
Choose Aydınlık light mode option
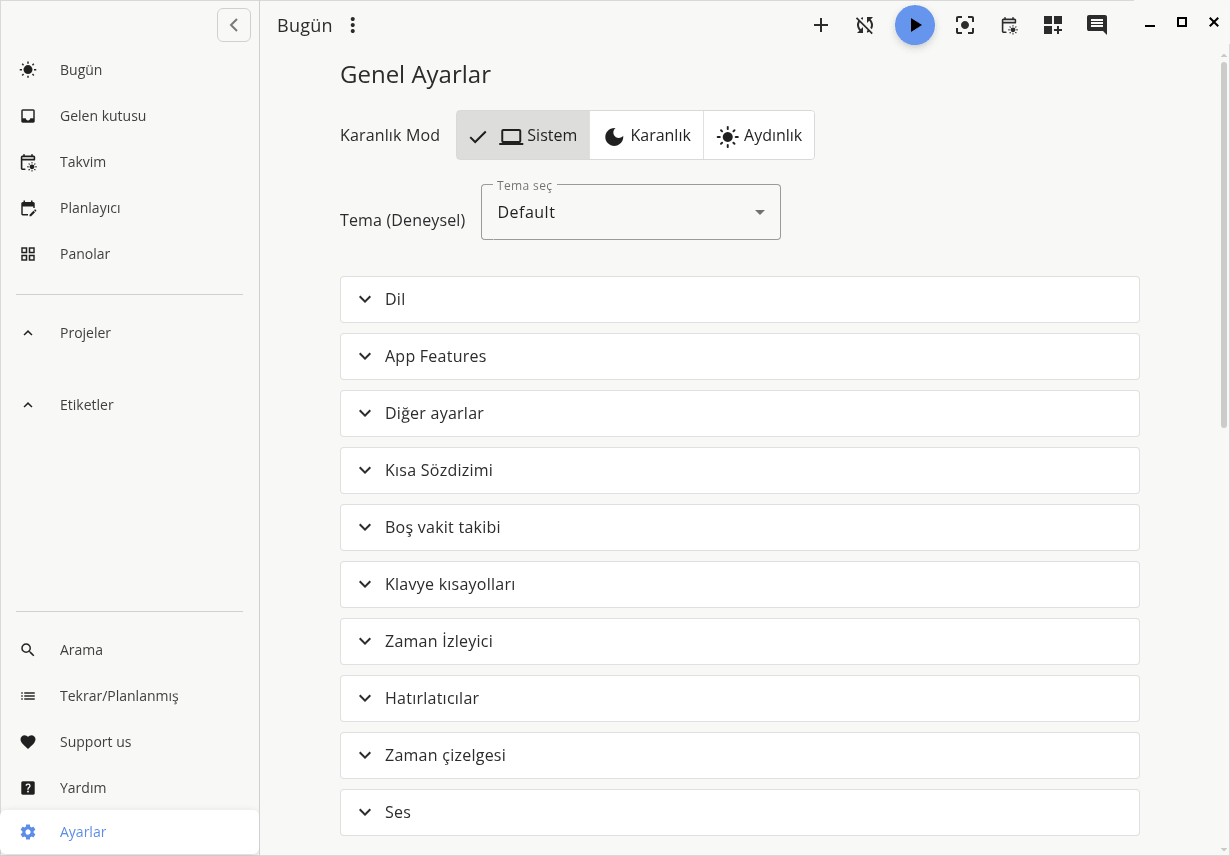[759, 136]
